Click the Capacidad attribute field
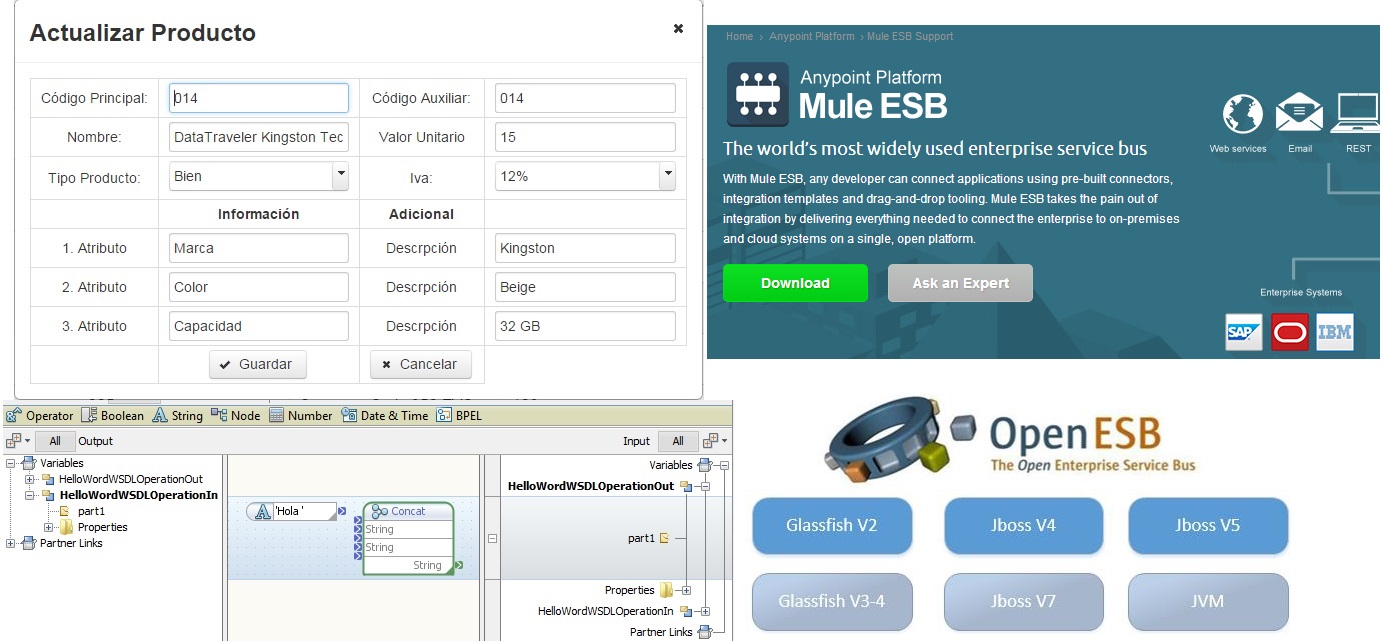 pos(259,326)
